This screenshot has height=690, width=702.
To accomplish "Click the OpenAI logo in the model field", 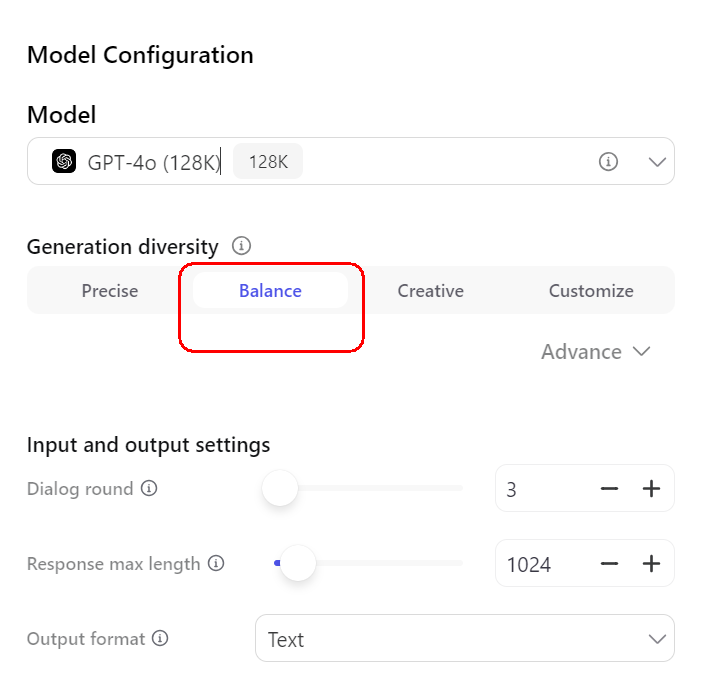I will click(x=64, y=161).
